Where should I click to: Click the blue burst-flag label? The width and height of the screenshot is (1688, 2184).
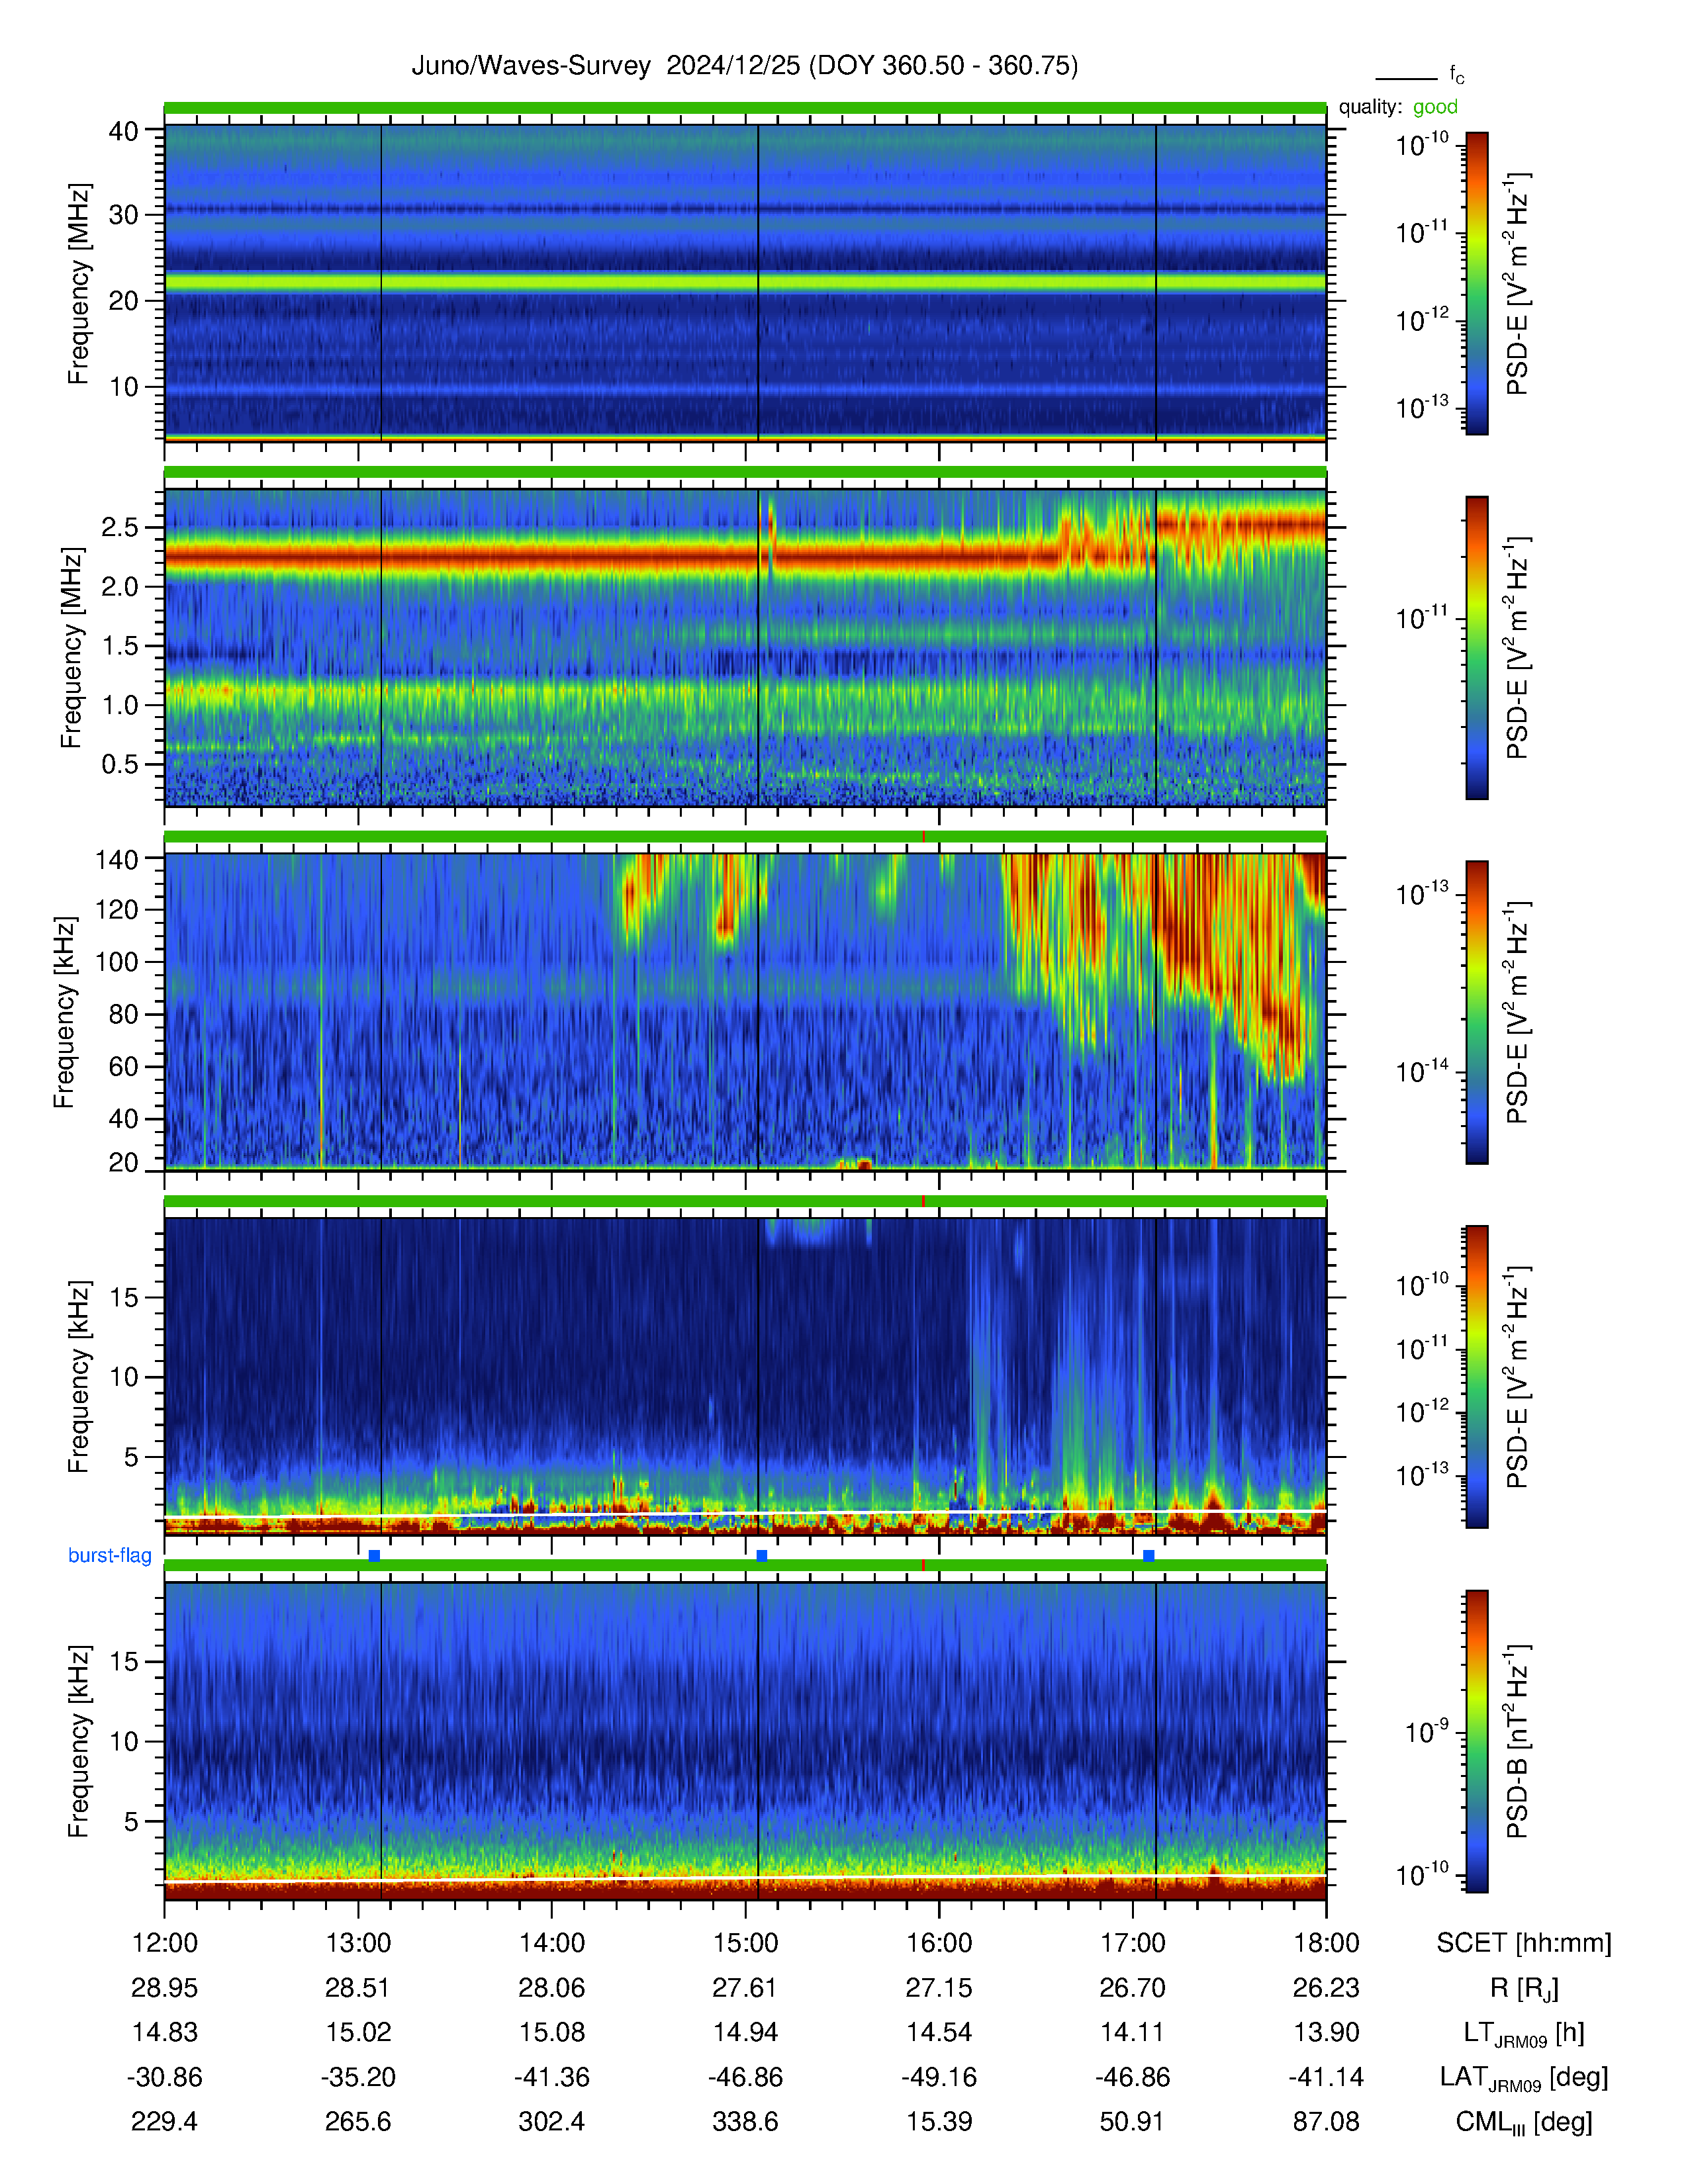click(110, 1555)
